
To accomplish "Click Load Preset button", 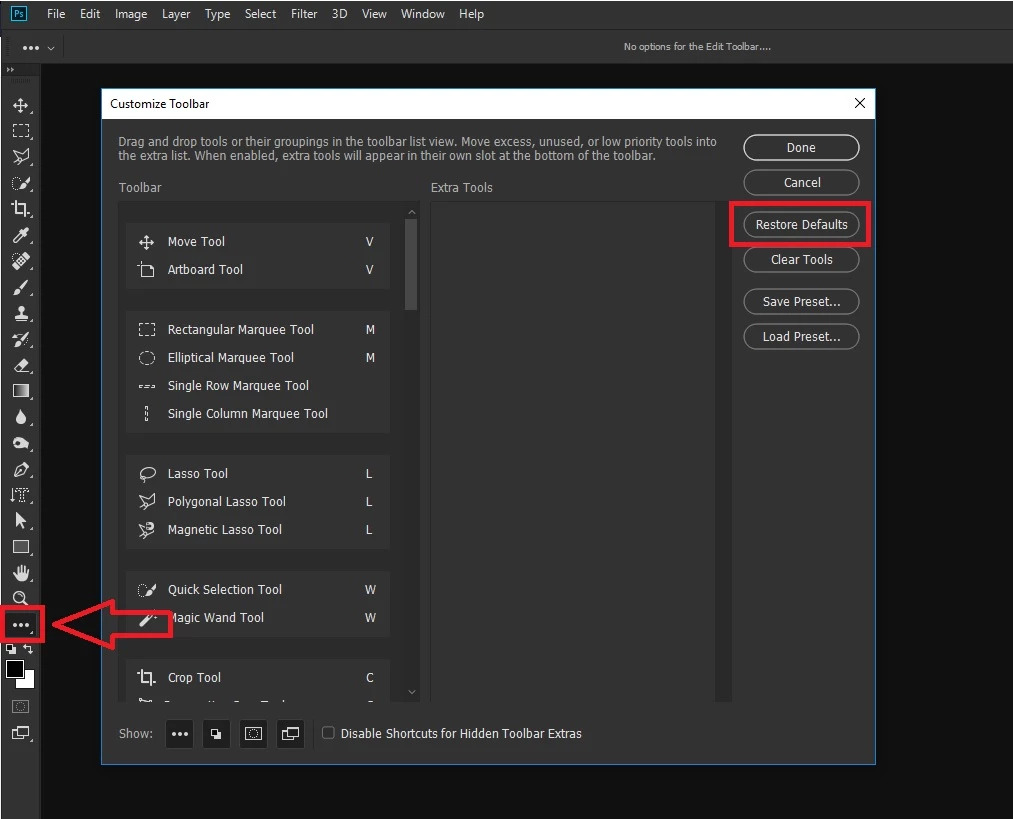I will [801, 337].
